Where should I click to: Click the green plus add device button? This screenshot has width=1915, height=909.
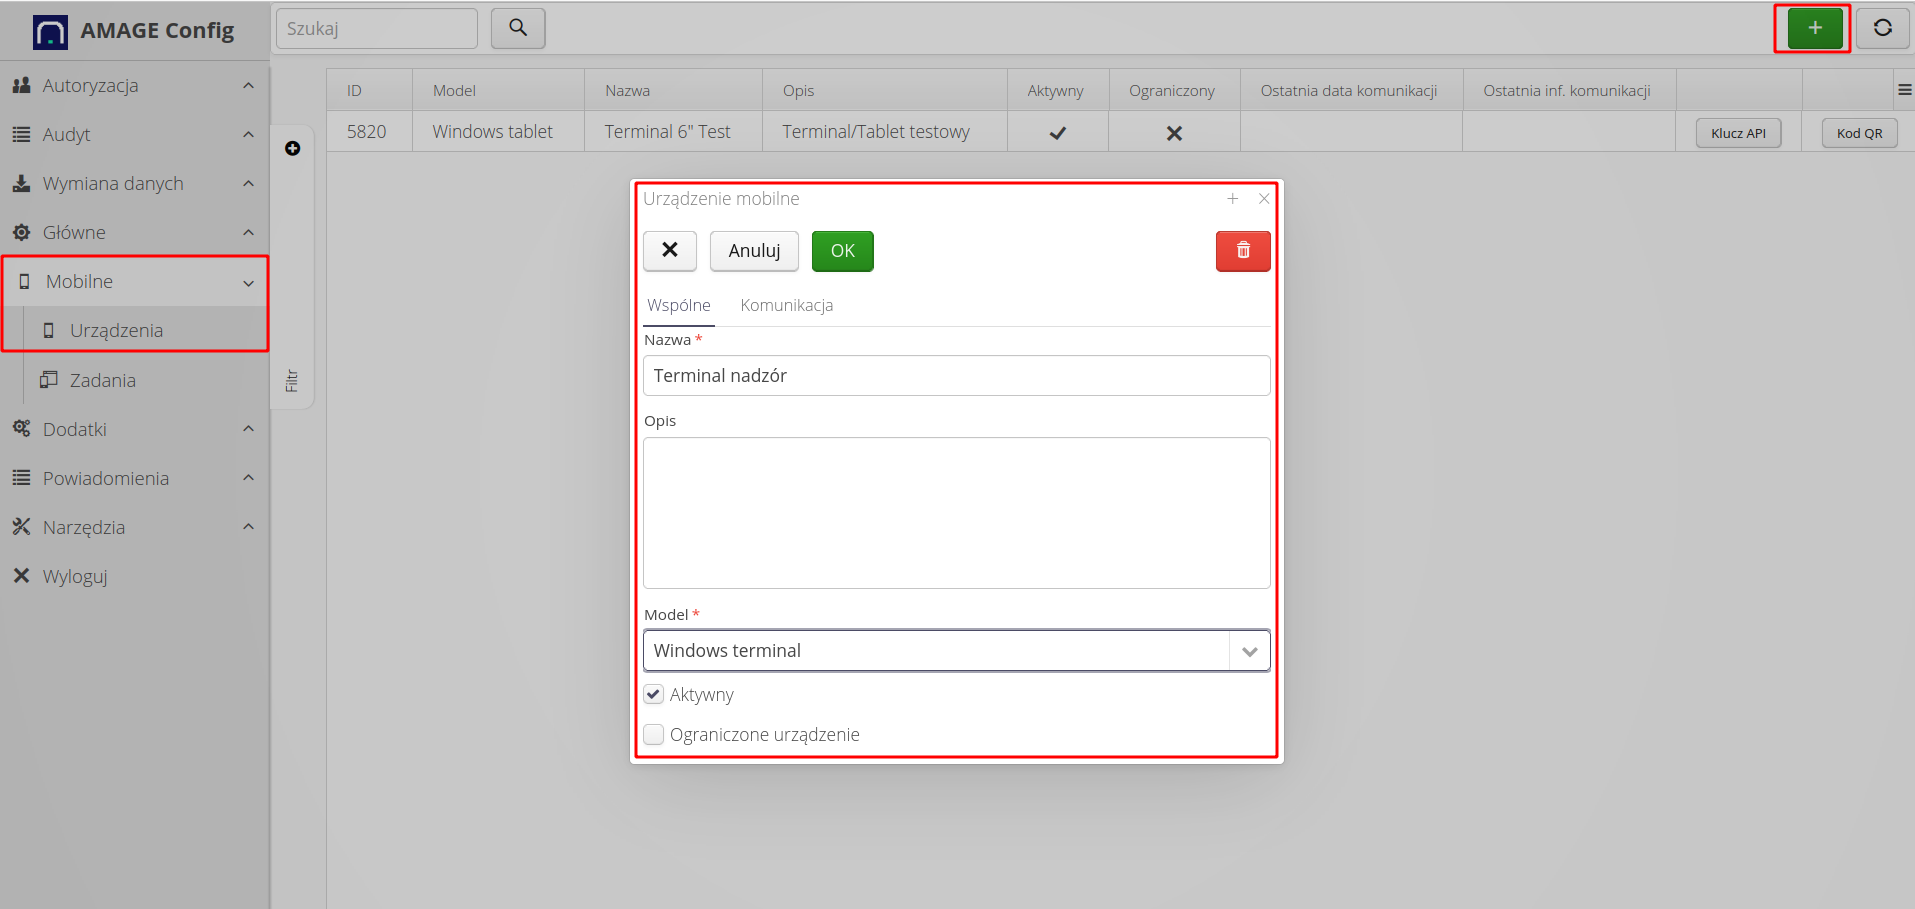(1814, 28)
